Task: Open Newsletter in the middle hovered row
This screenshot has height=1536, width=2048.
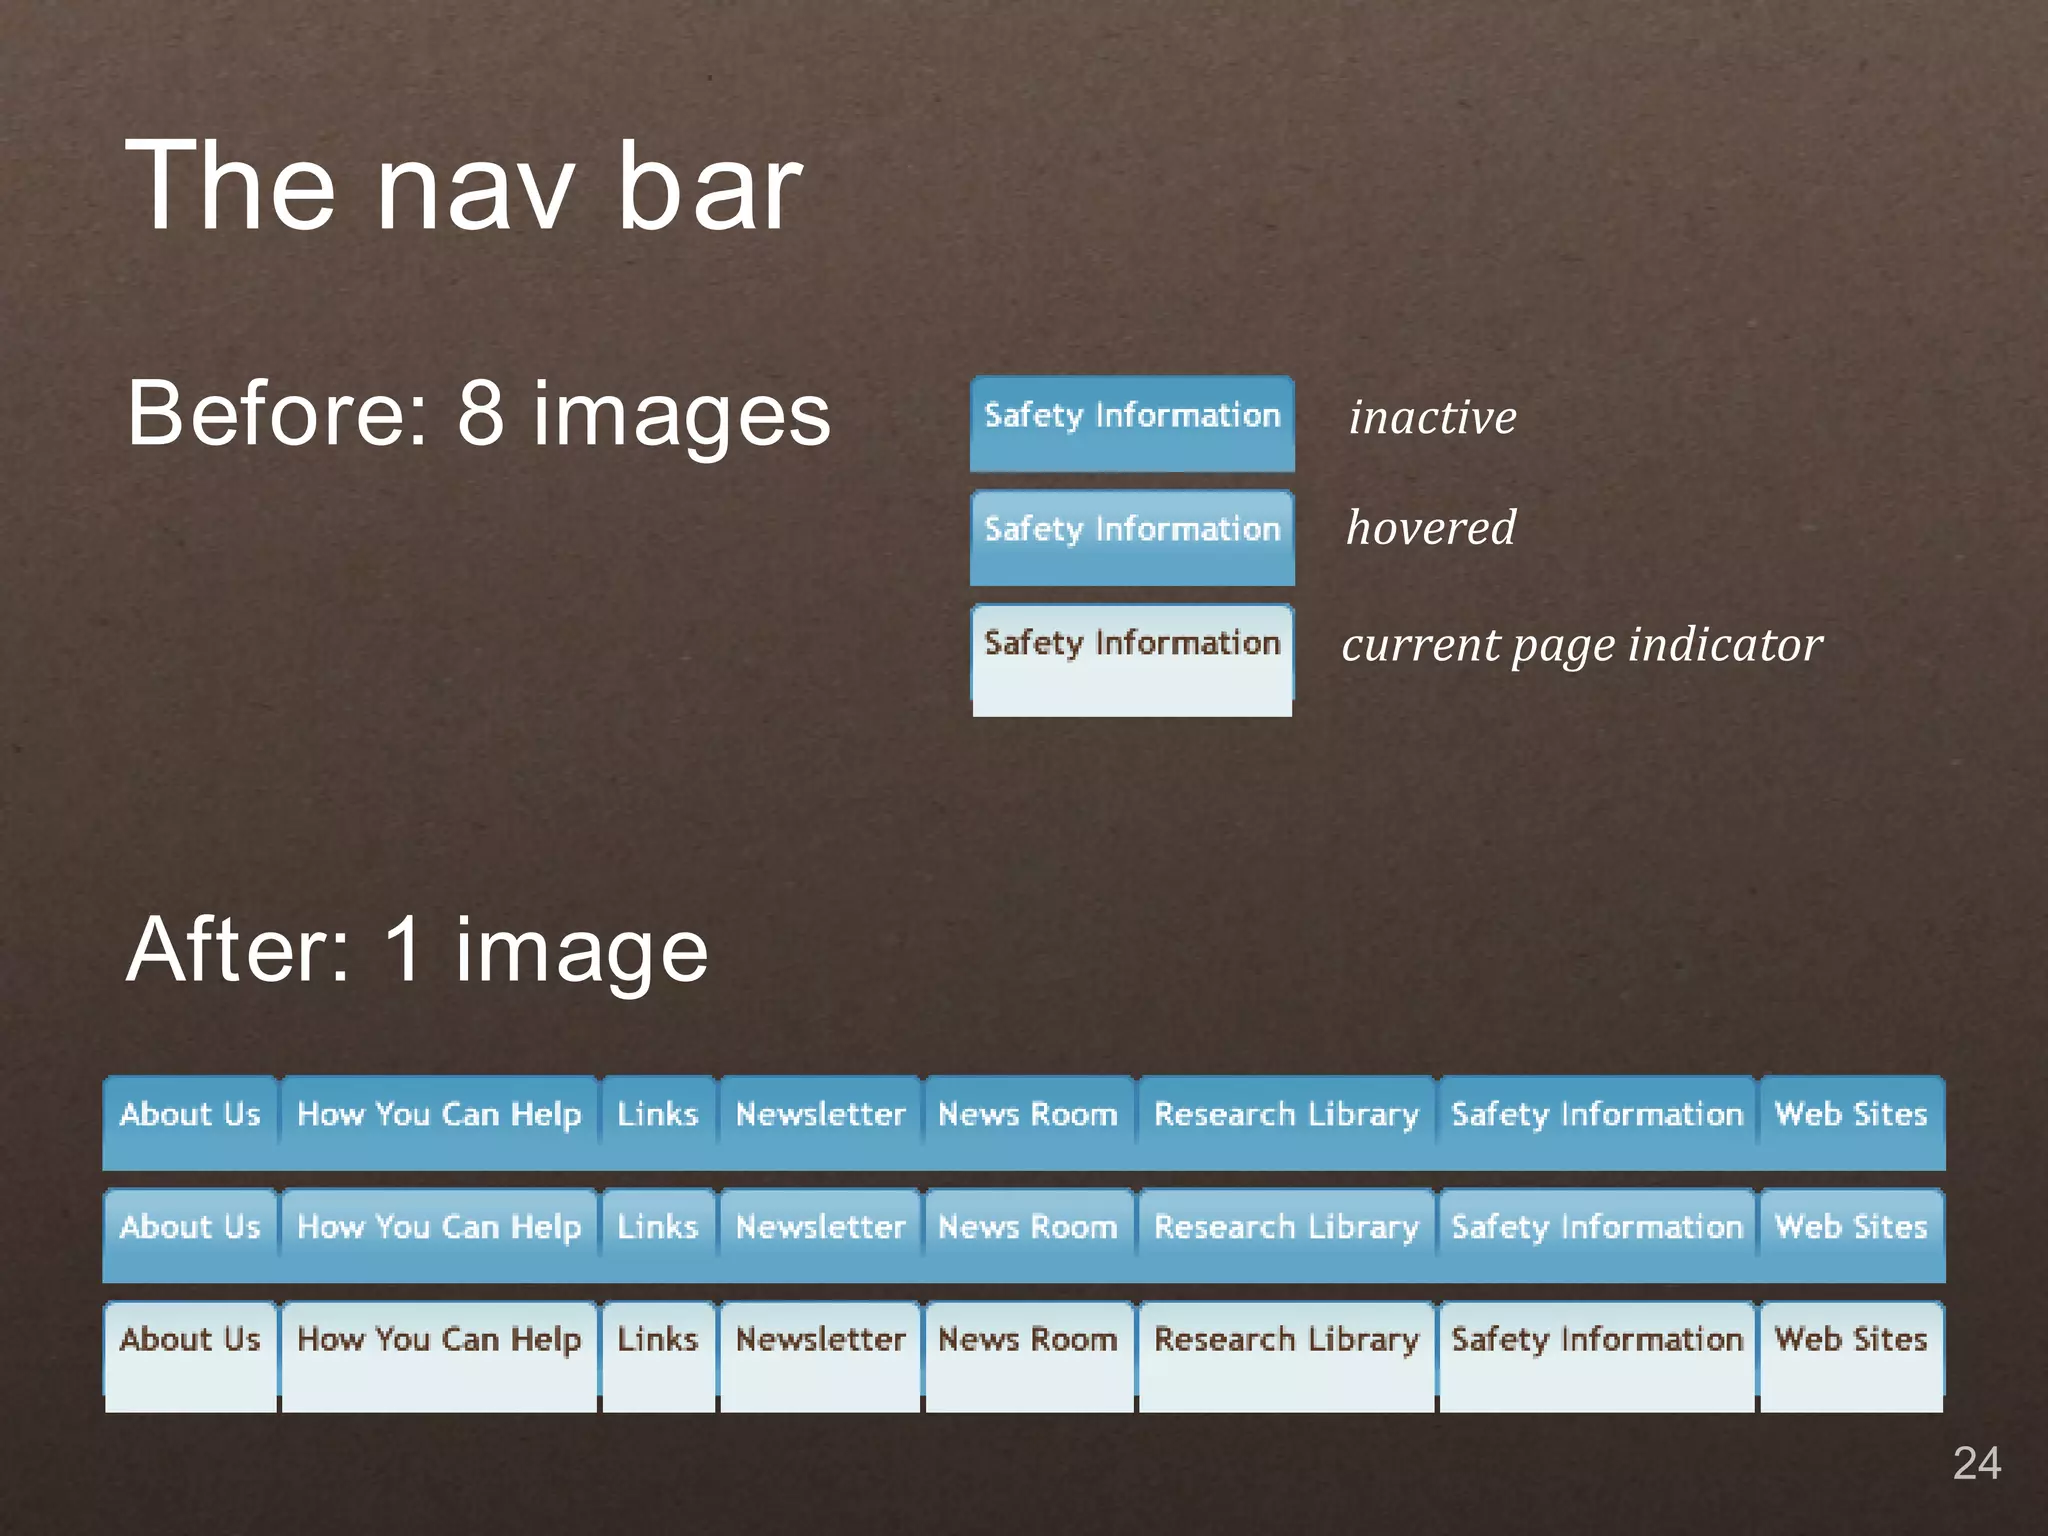Action: pos(820,1236)
